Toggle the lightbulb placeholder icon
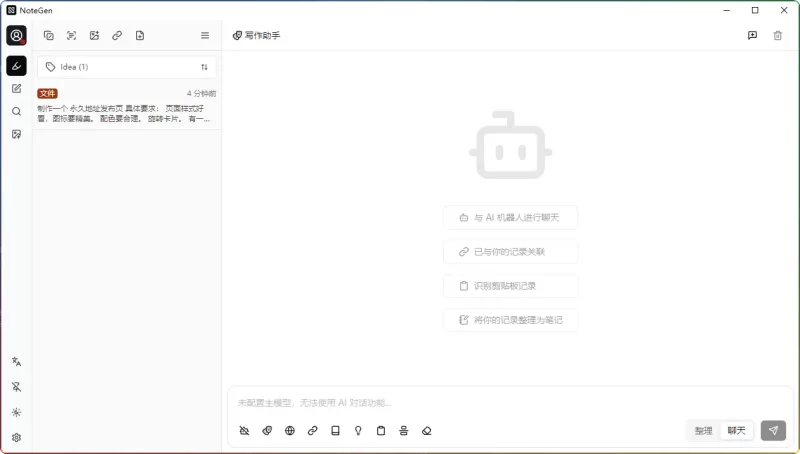This screenshot has height=454, width=800. click(x=358, y=431)
